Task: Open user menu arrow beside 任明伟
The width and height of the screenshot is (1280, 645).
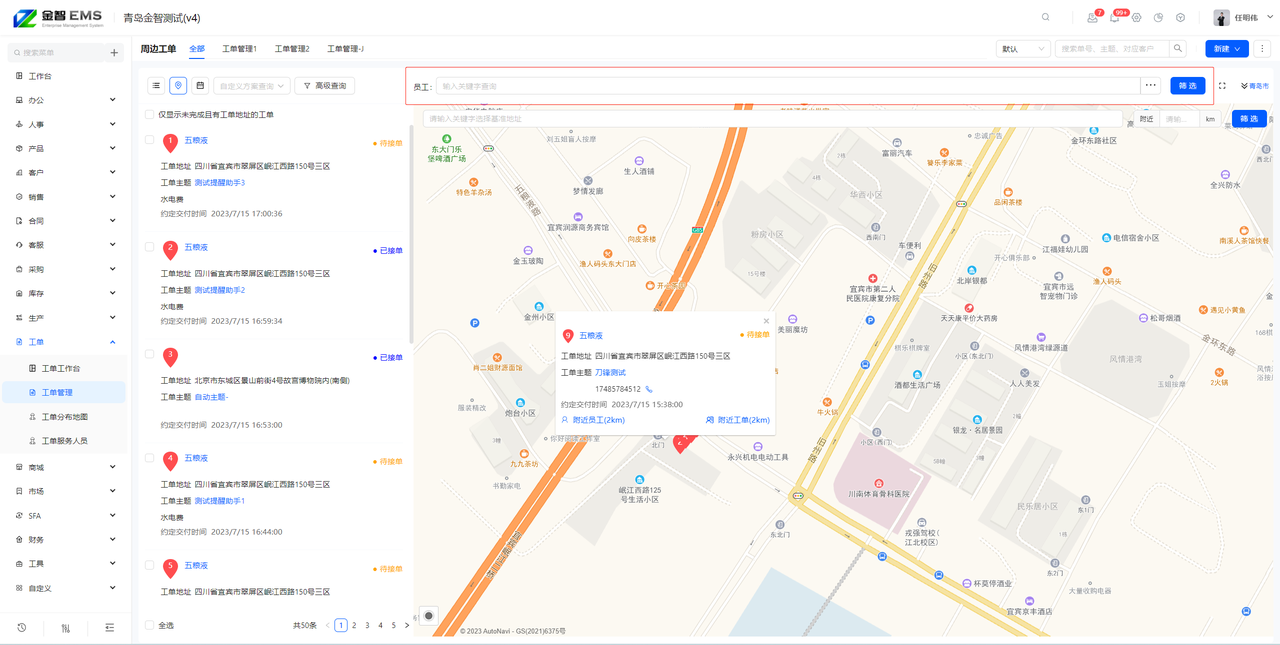Action: [x=1270, y=17]
